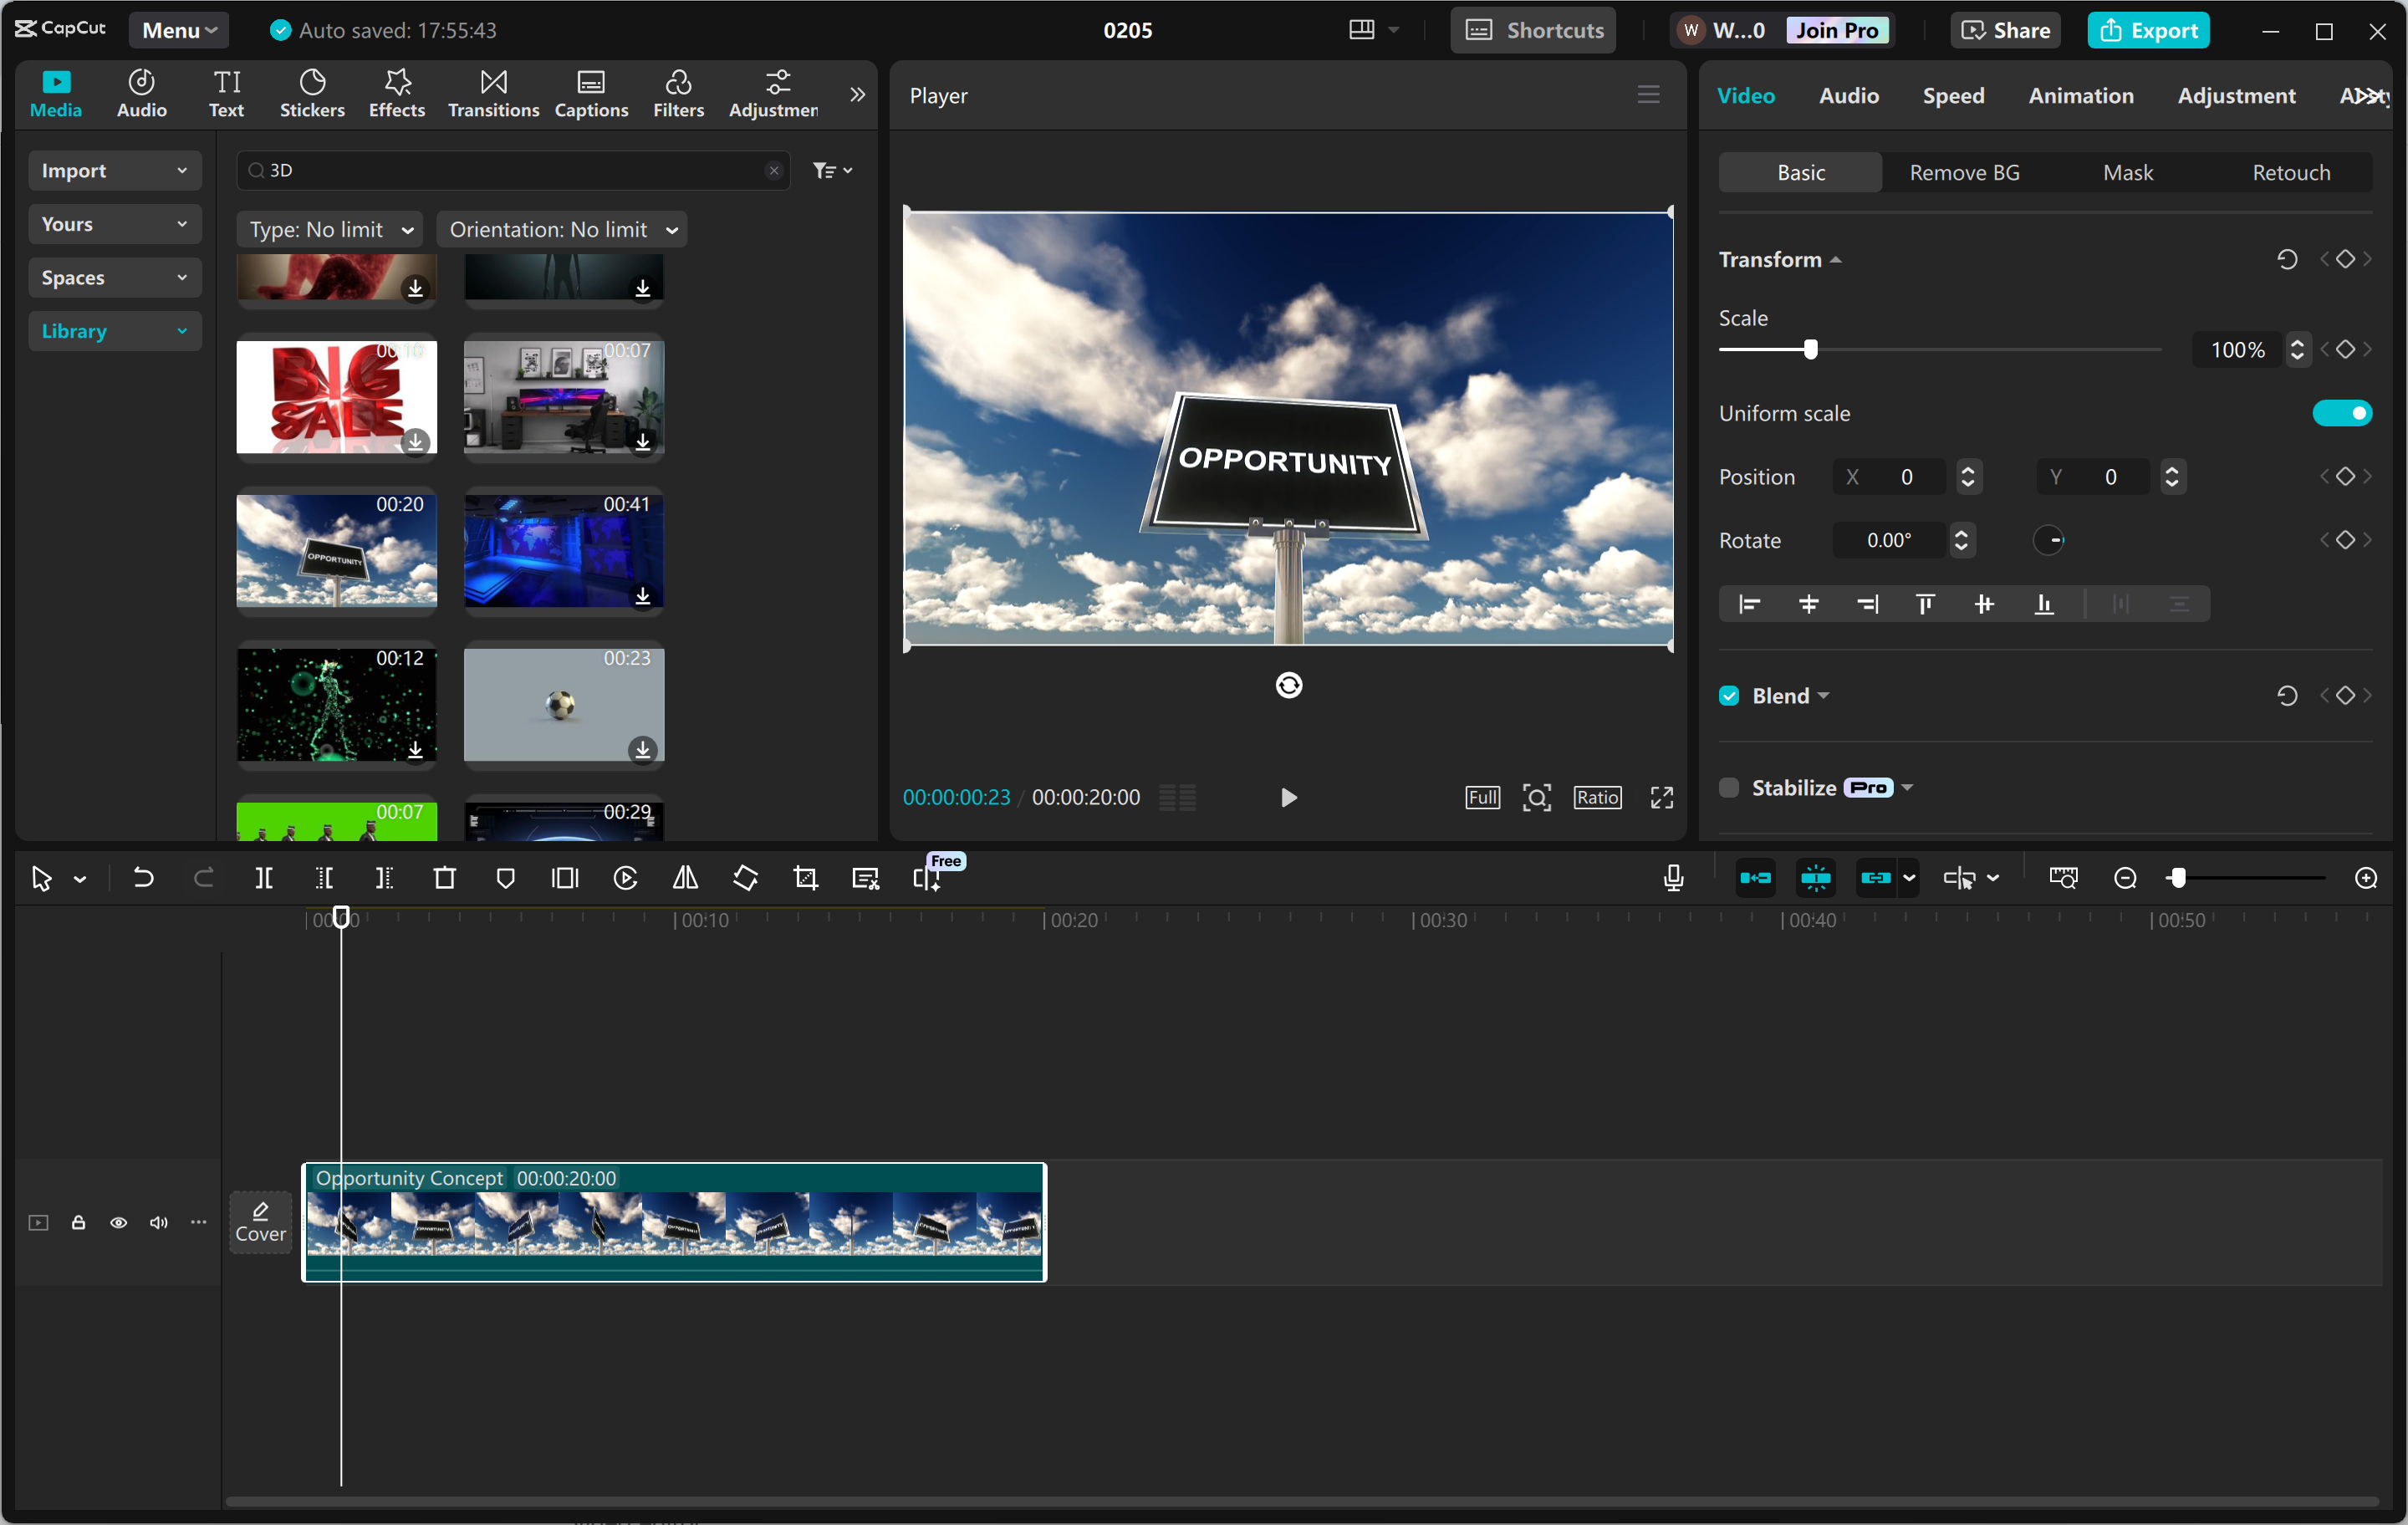
Task: Uncheck the Blend checkbox
Action: click(1728, 695)
